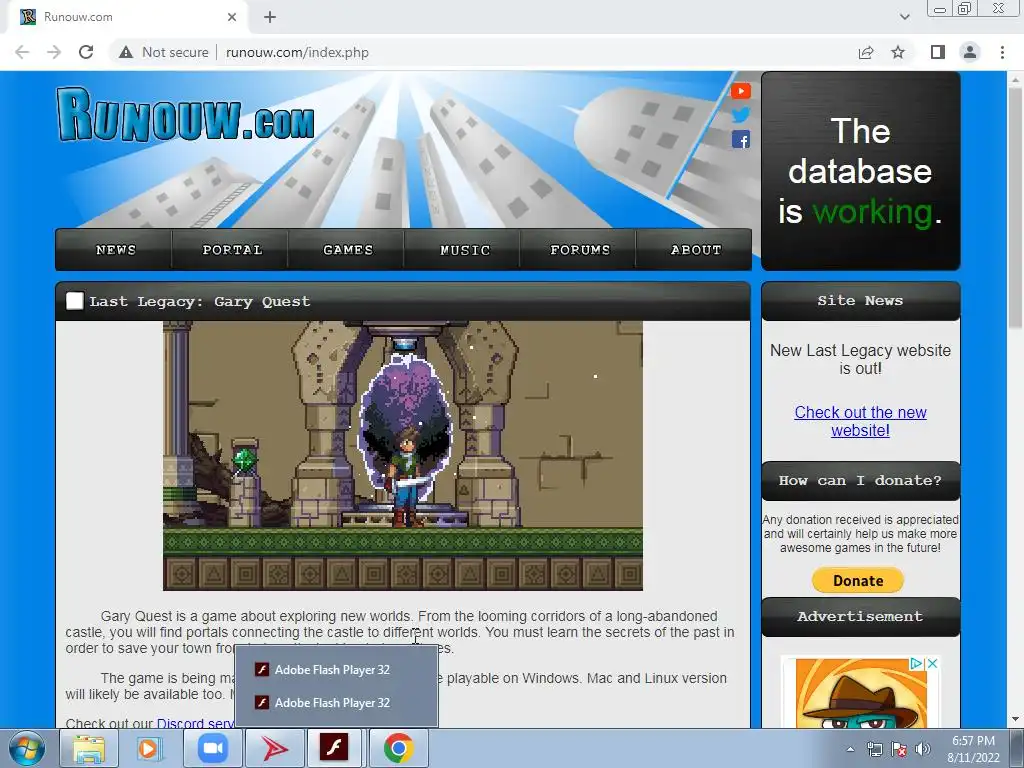Viewport: 1024px width, 768px height.
Task: Open the FORUMS navigation tab
Action: click(580, 249)
